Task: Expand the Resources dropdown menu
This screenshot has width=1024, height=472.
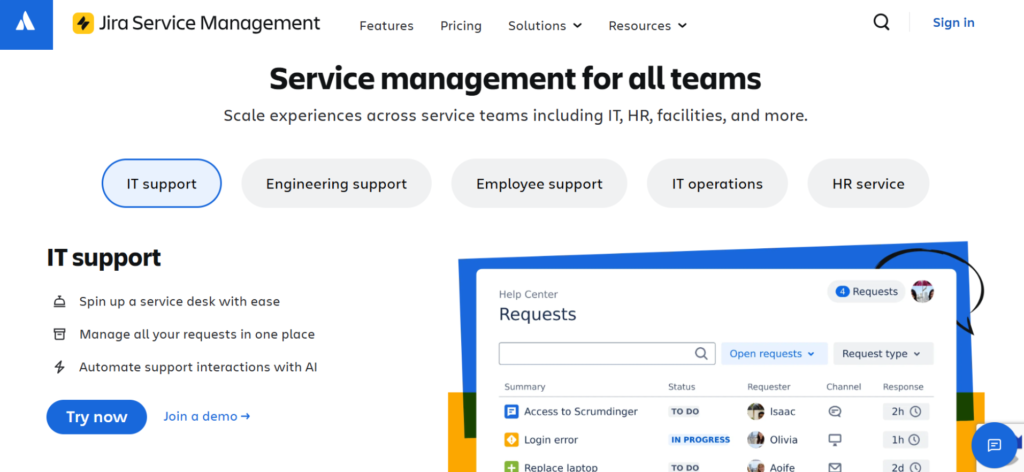Action: click(647, 25)
